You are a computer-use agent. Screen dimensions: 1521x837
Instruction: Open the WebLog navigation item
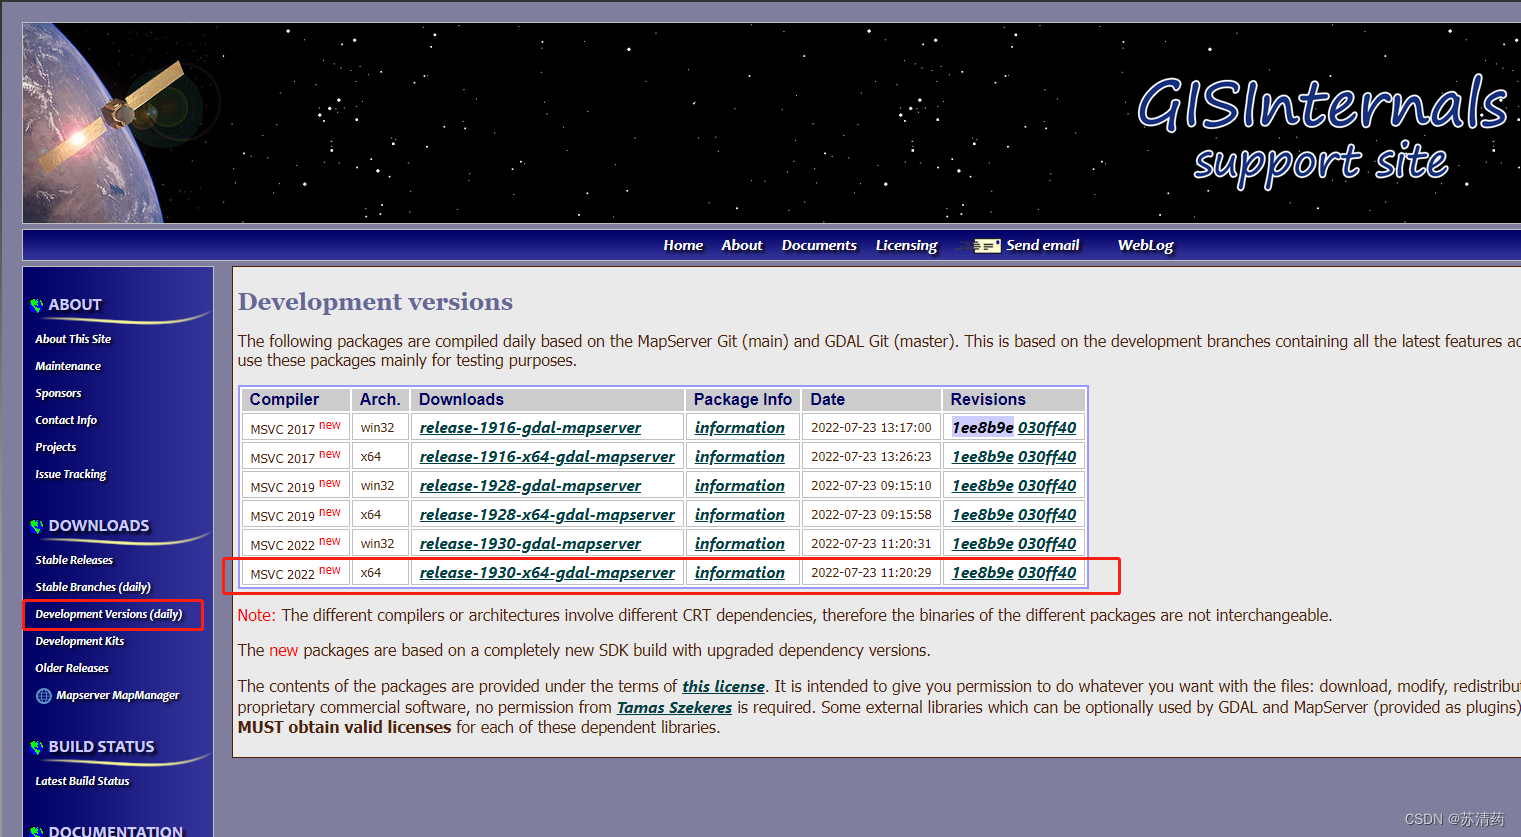coord(1146,245)
